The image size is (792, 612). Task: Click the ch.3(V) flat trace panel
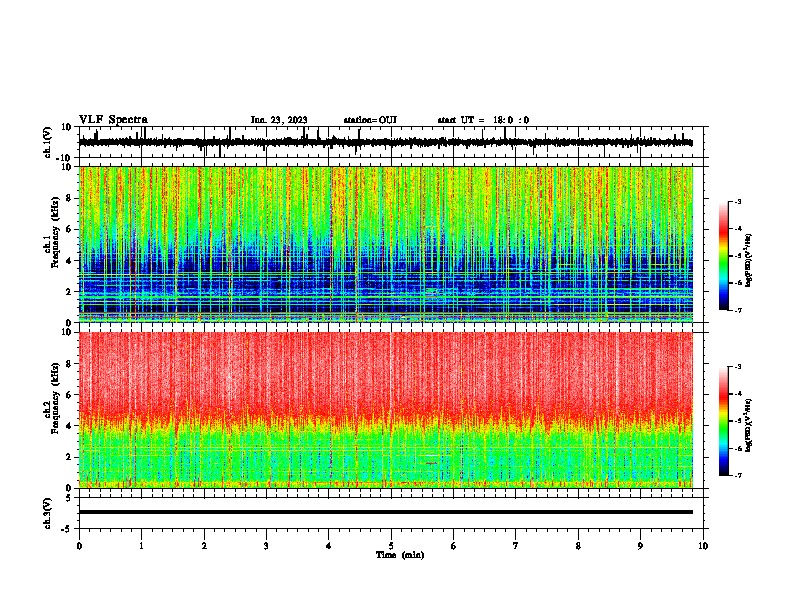click(x=391, y=513)
